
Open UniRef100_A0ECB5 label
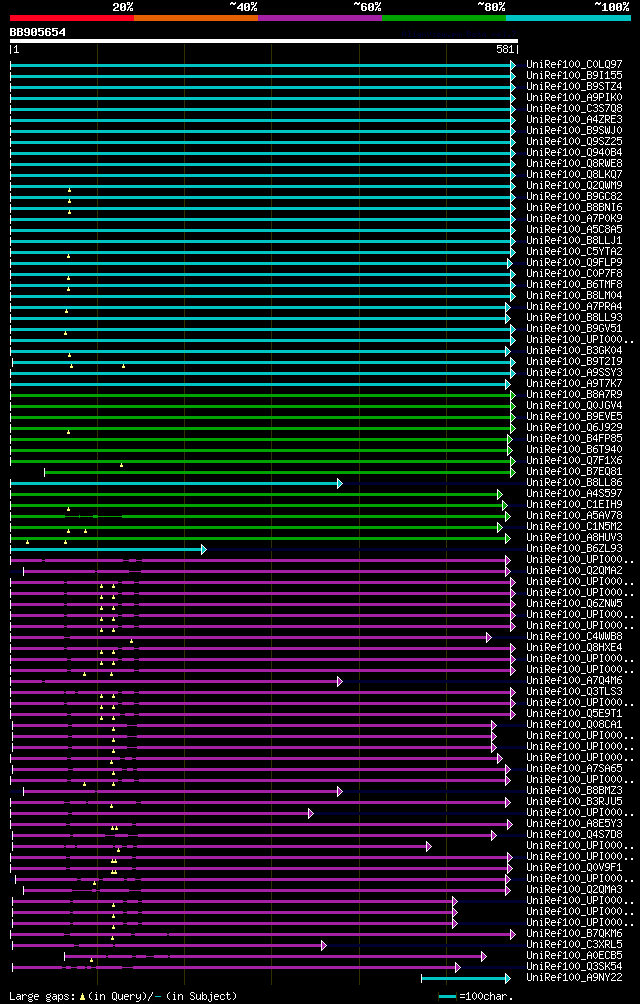pyautogui.click(x=574, y=955)
